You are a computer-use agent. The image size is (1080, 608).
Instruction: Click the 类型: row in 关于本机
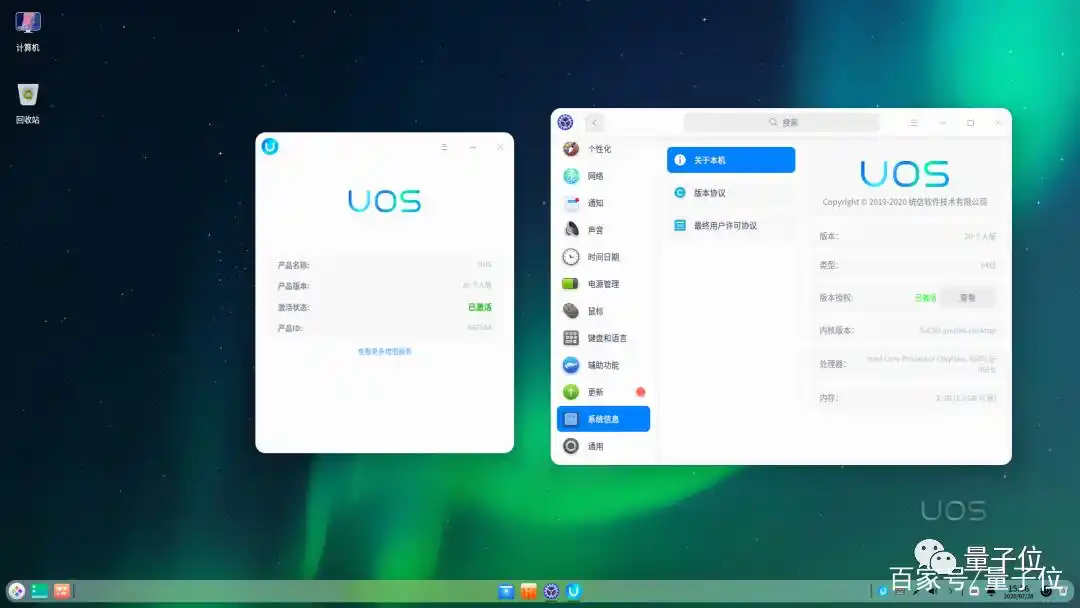point(907,265)
